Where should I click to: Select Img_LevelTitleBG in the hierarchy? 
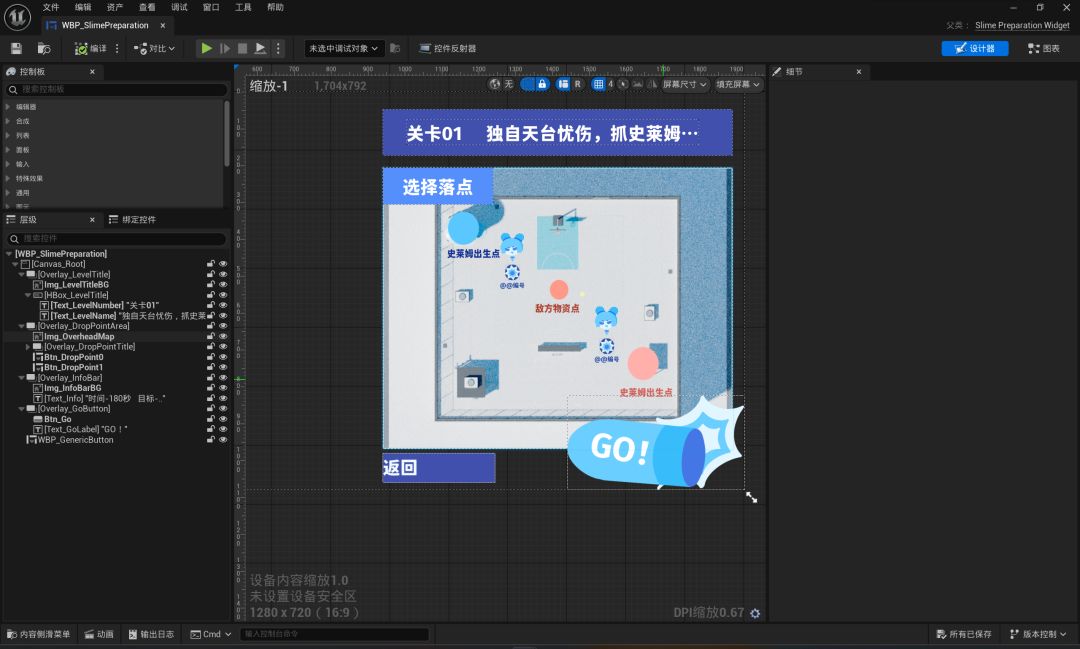point(76,285)
